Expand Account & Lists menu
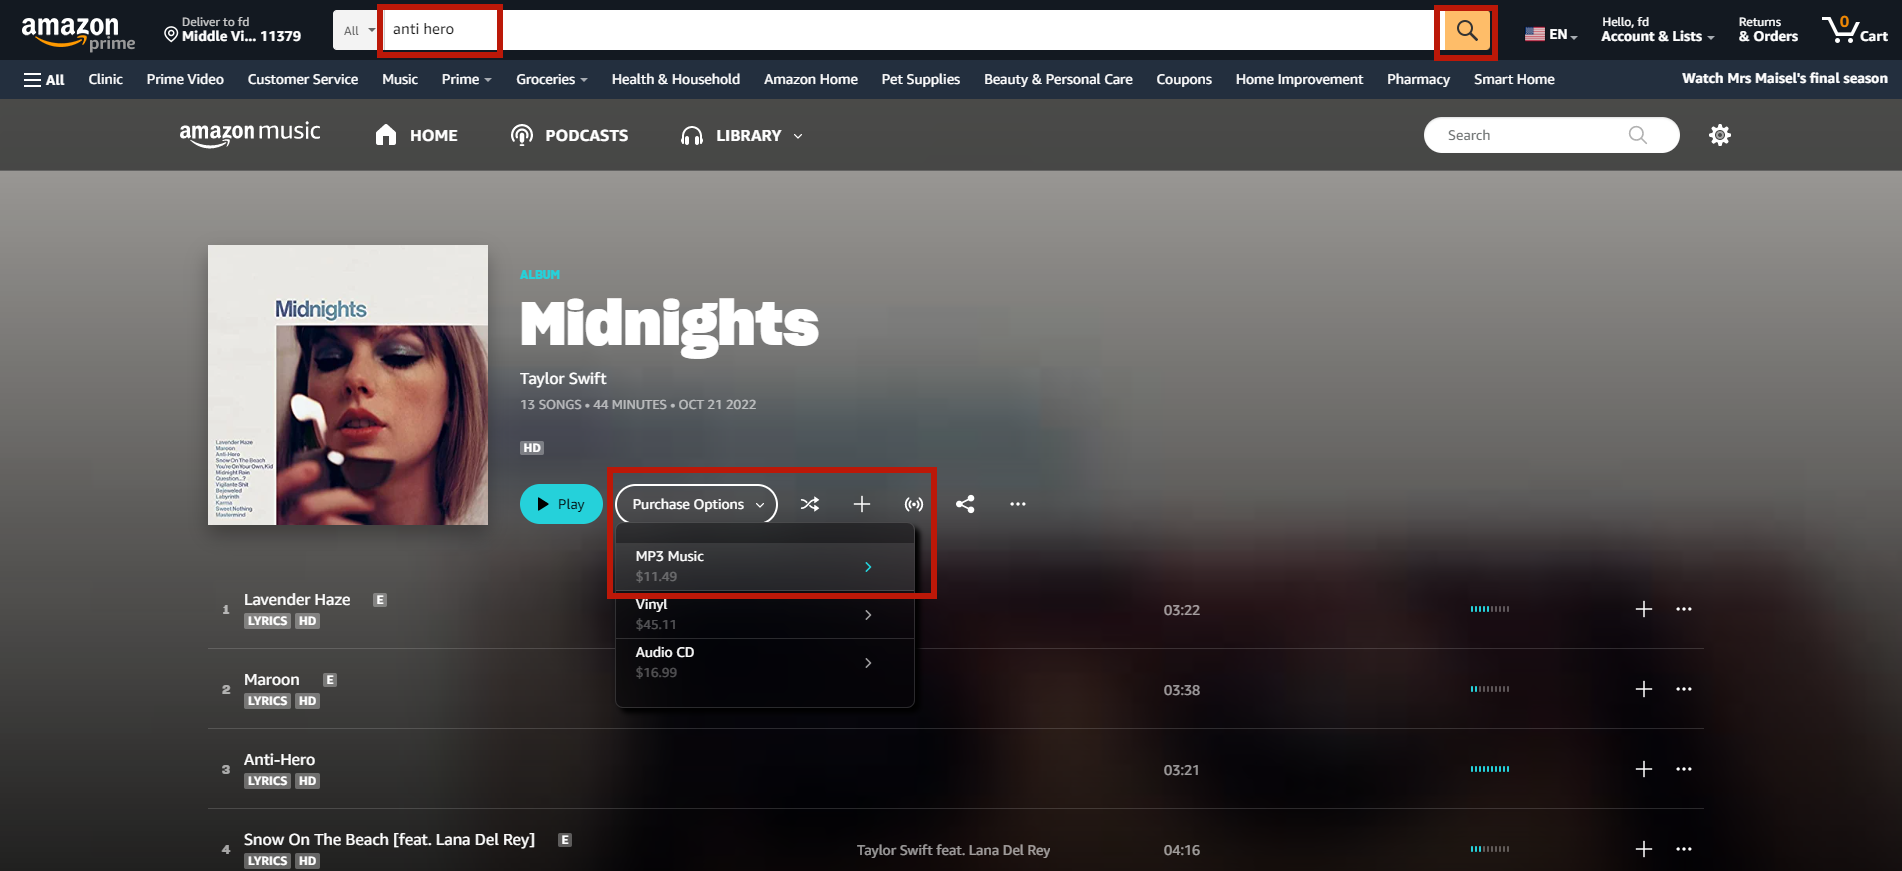Viewport: 1902px width, 871px height. coord(1657,30)
